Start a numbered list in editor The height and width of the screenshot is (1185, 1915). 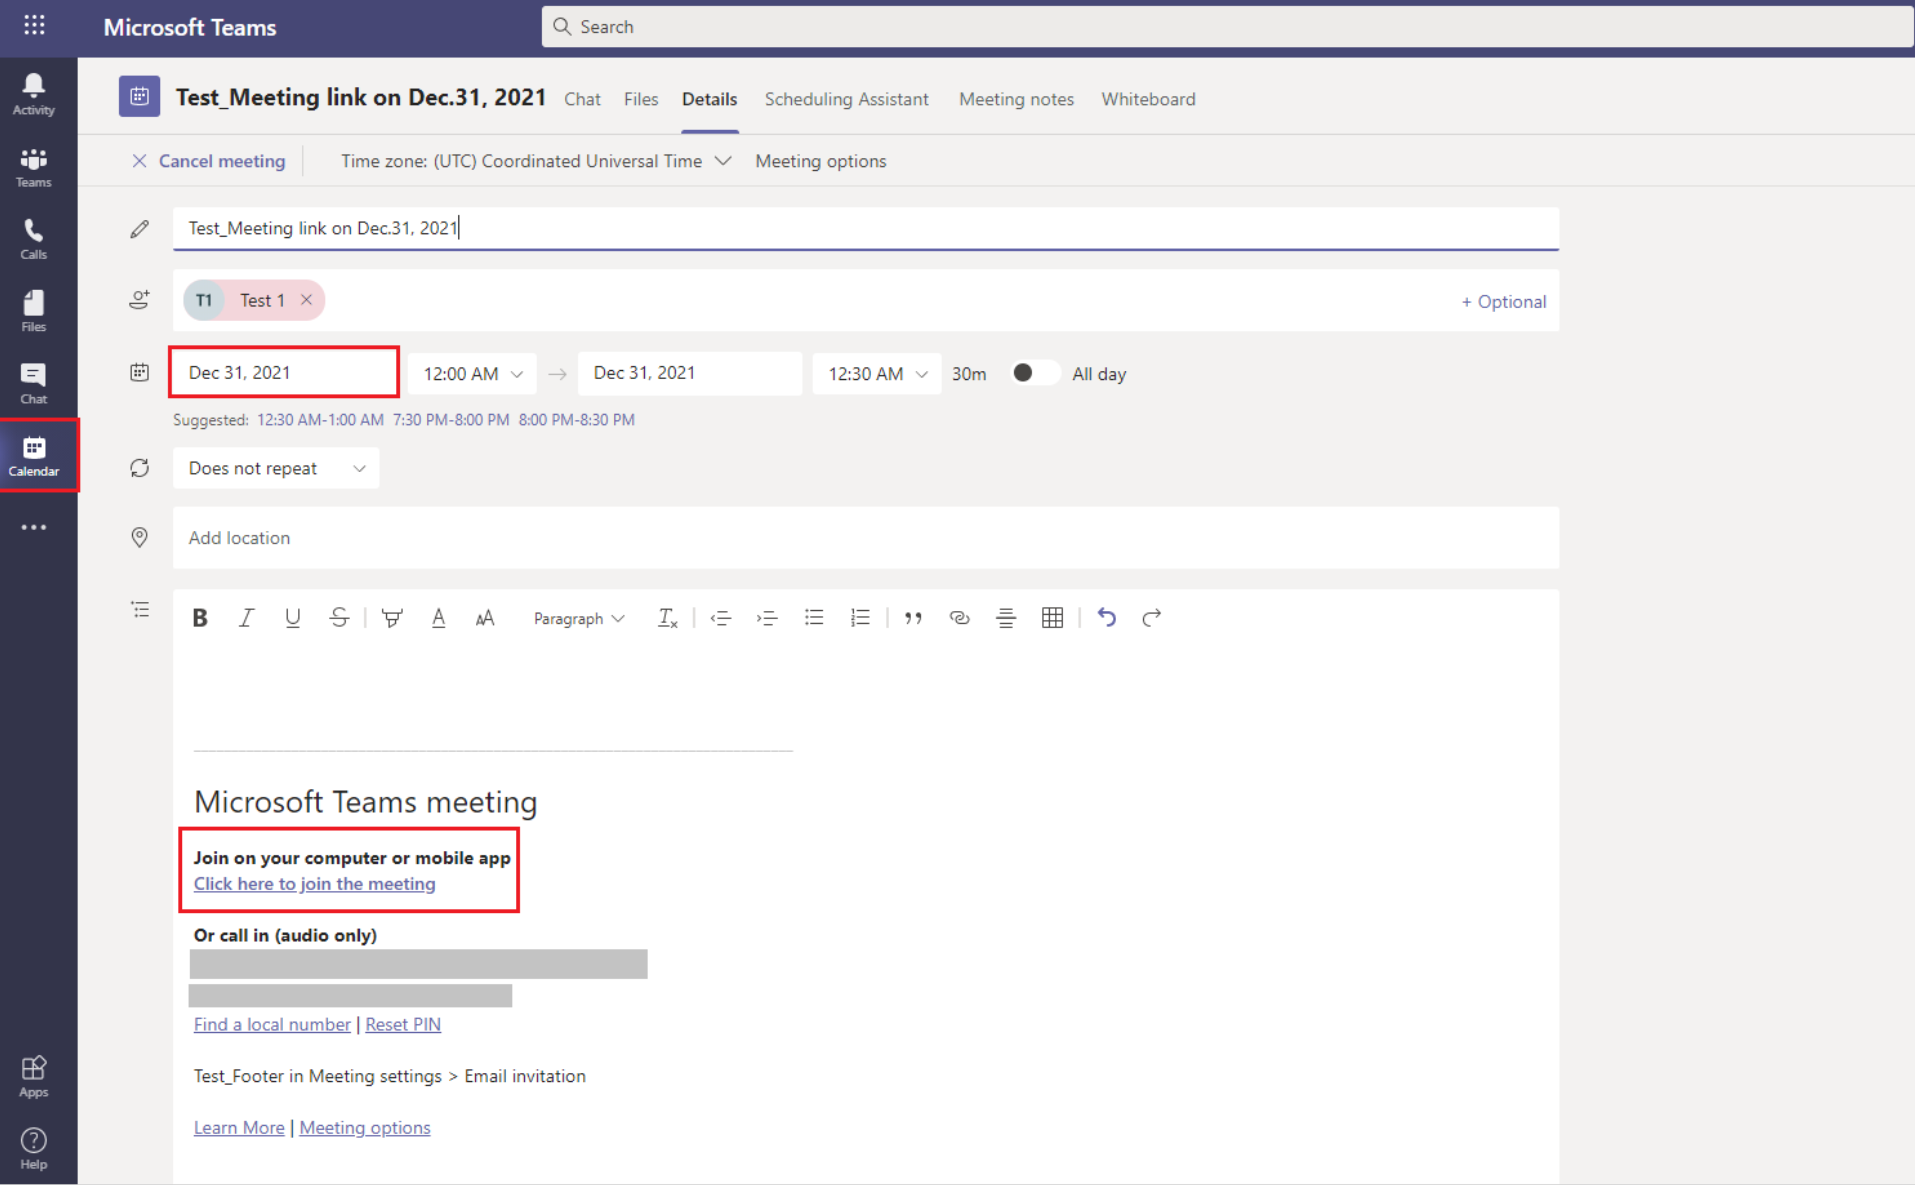[x=860, y=618]
